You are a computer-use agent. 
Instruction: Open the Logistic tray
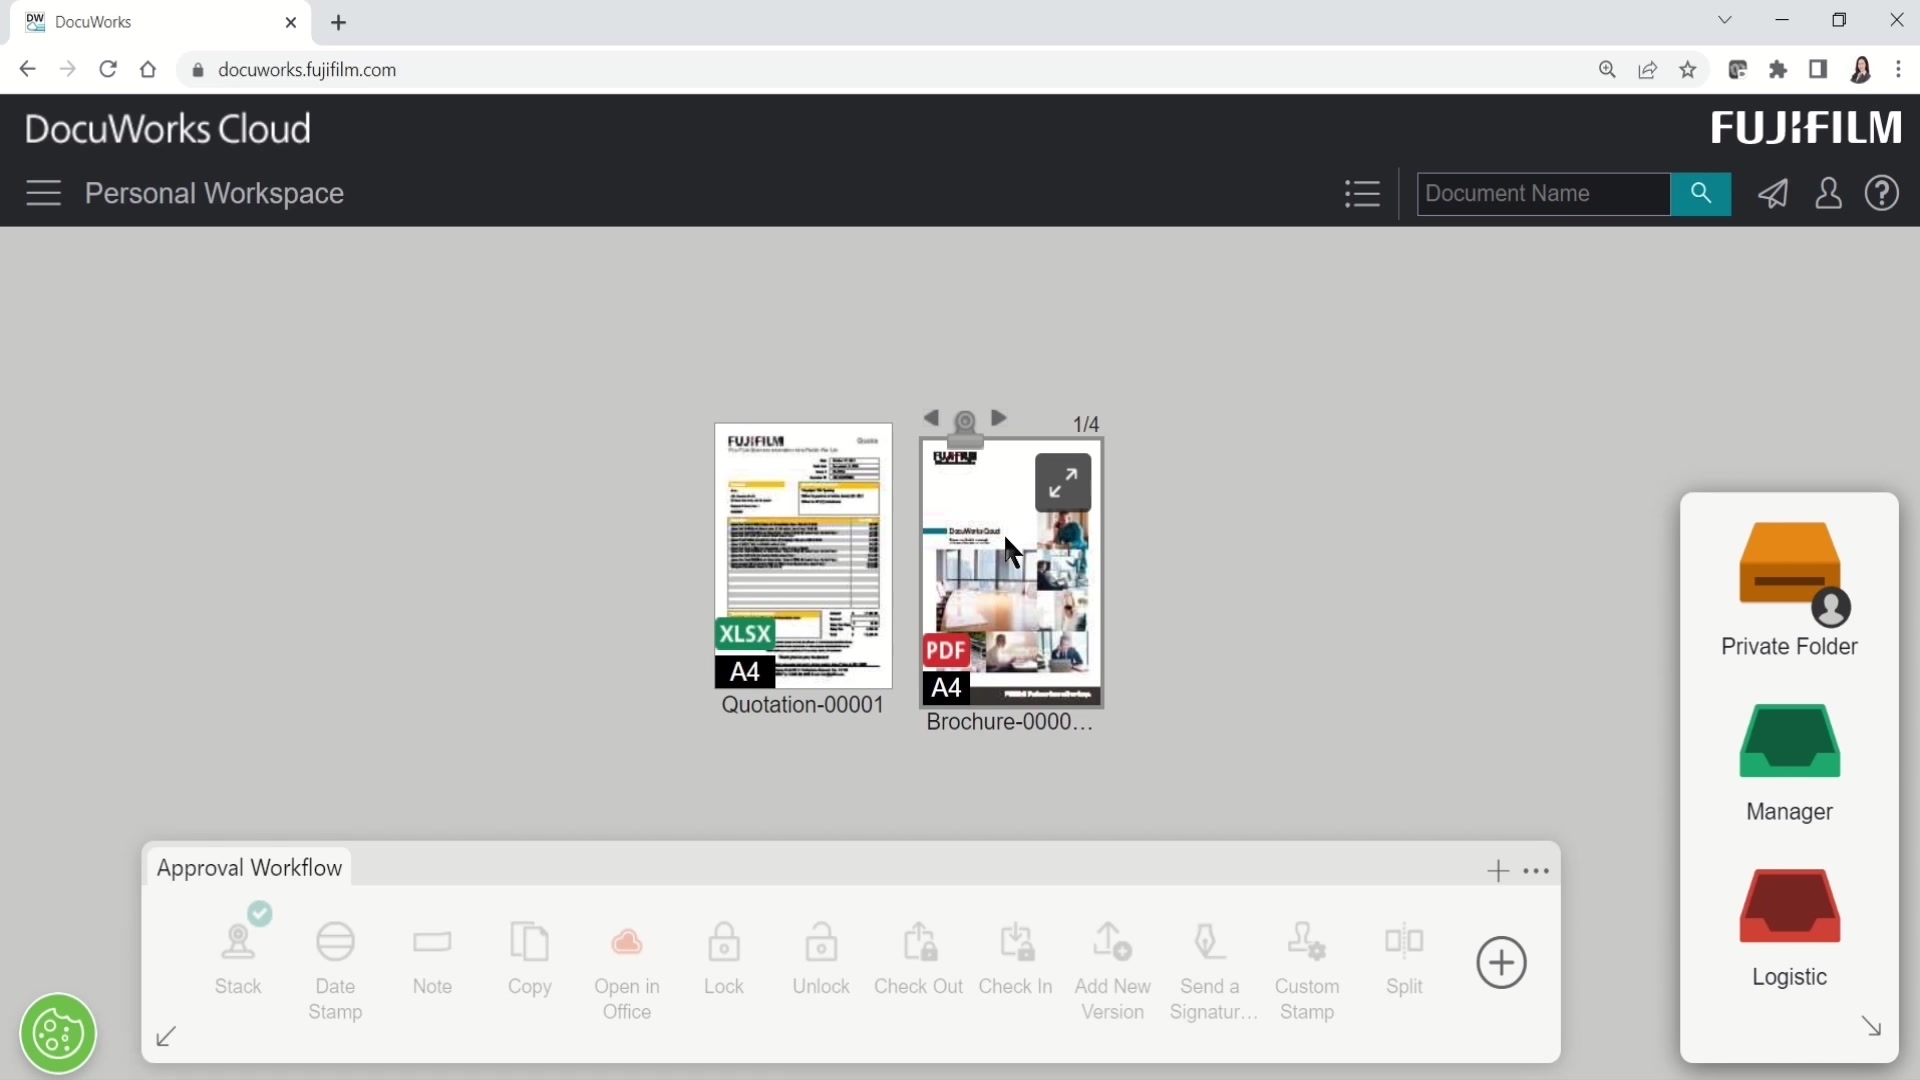pyautogui.click(x=1789, y=929)
